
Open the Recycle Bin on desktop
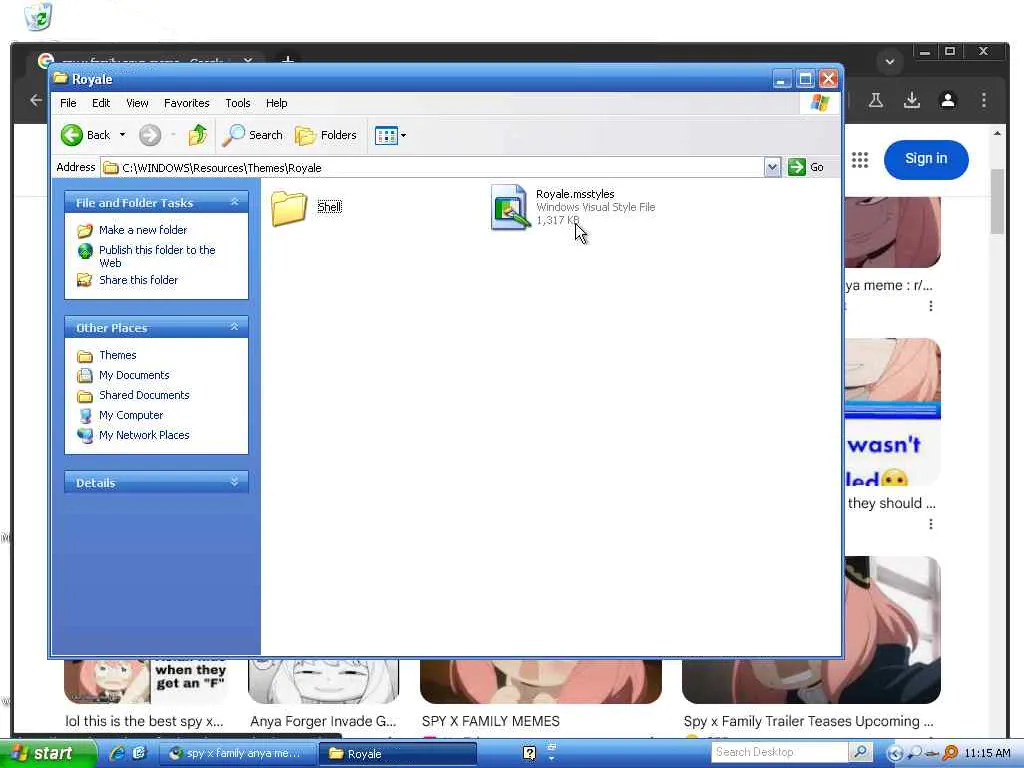pos(39,16)
